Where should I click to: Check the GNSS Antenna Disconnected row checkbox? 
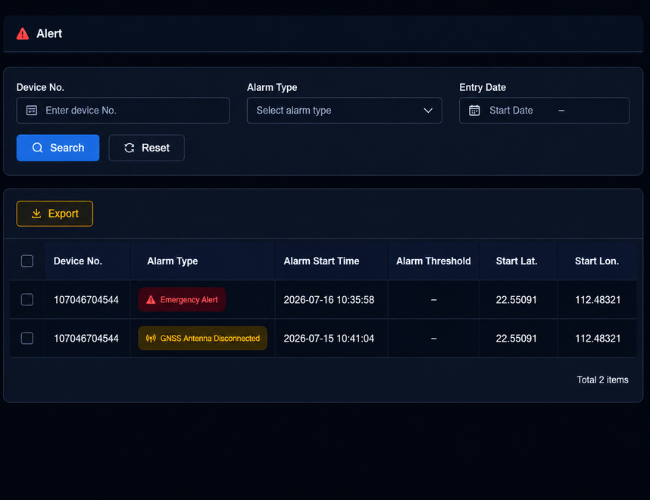pos(27,338)
